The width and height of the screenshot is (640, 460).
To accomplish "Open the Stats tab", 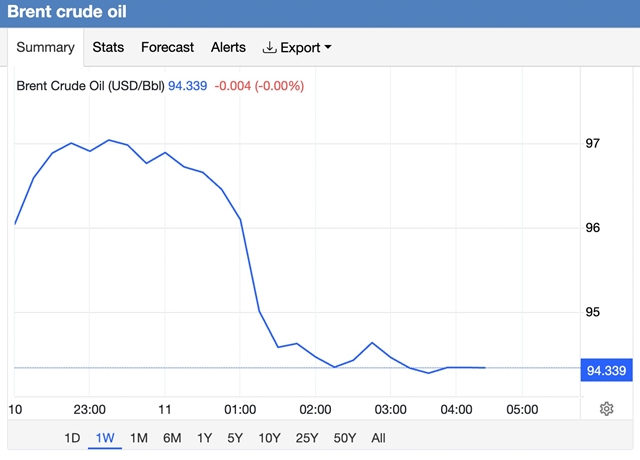I will [108, 47].
